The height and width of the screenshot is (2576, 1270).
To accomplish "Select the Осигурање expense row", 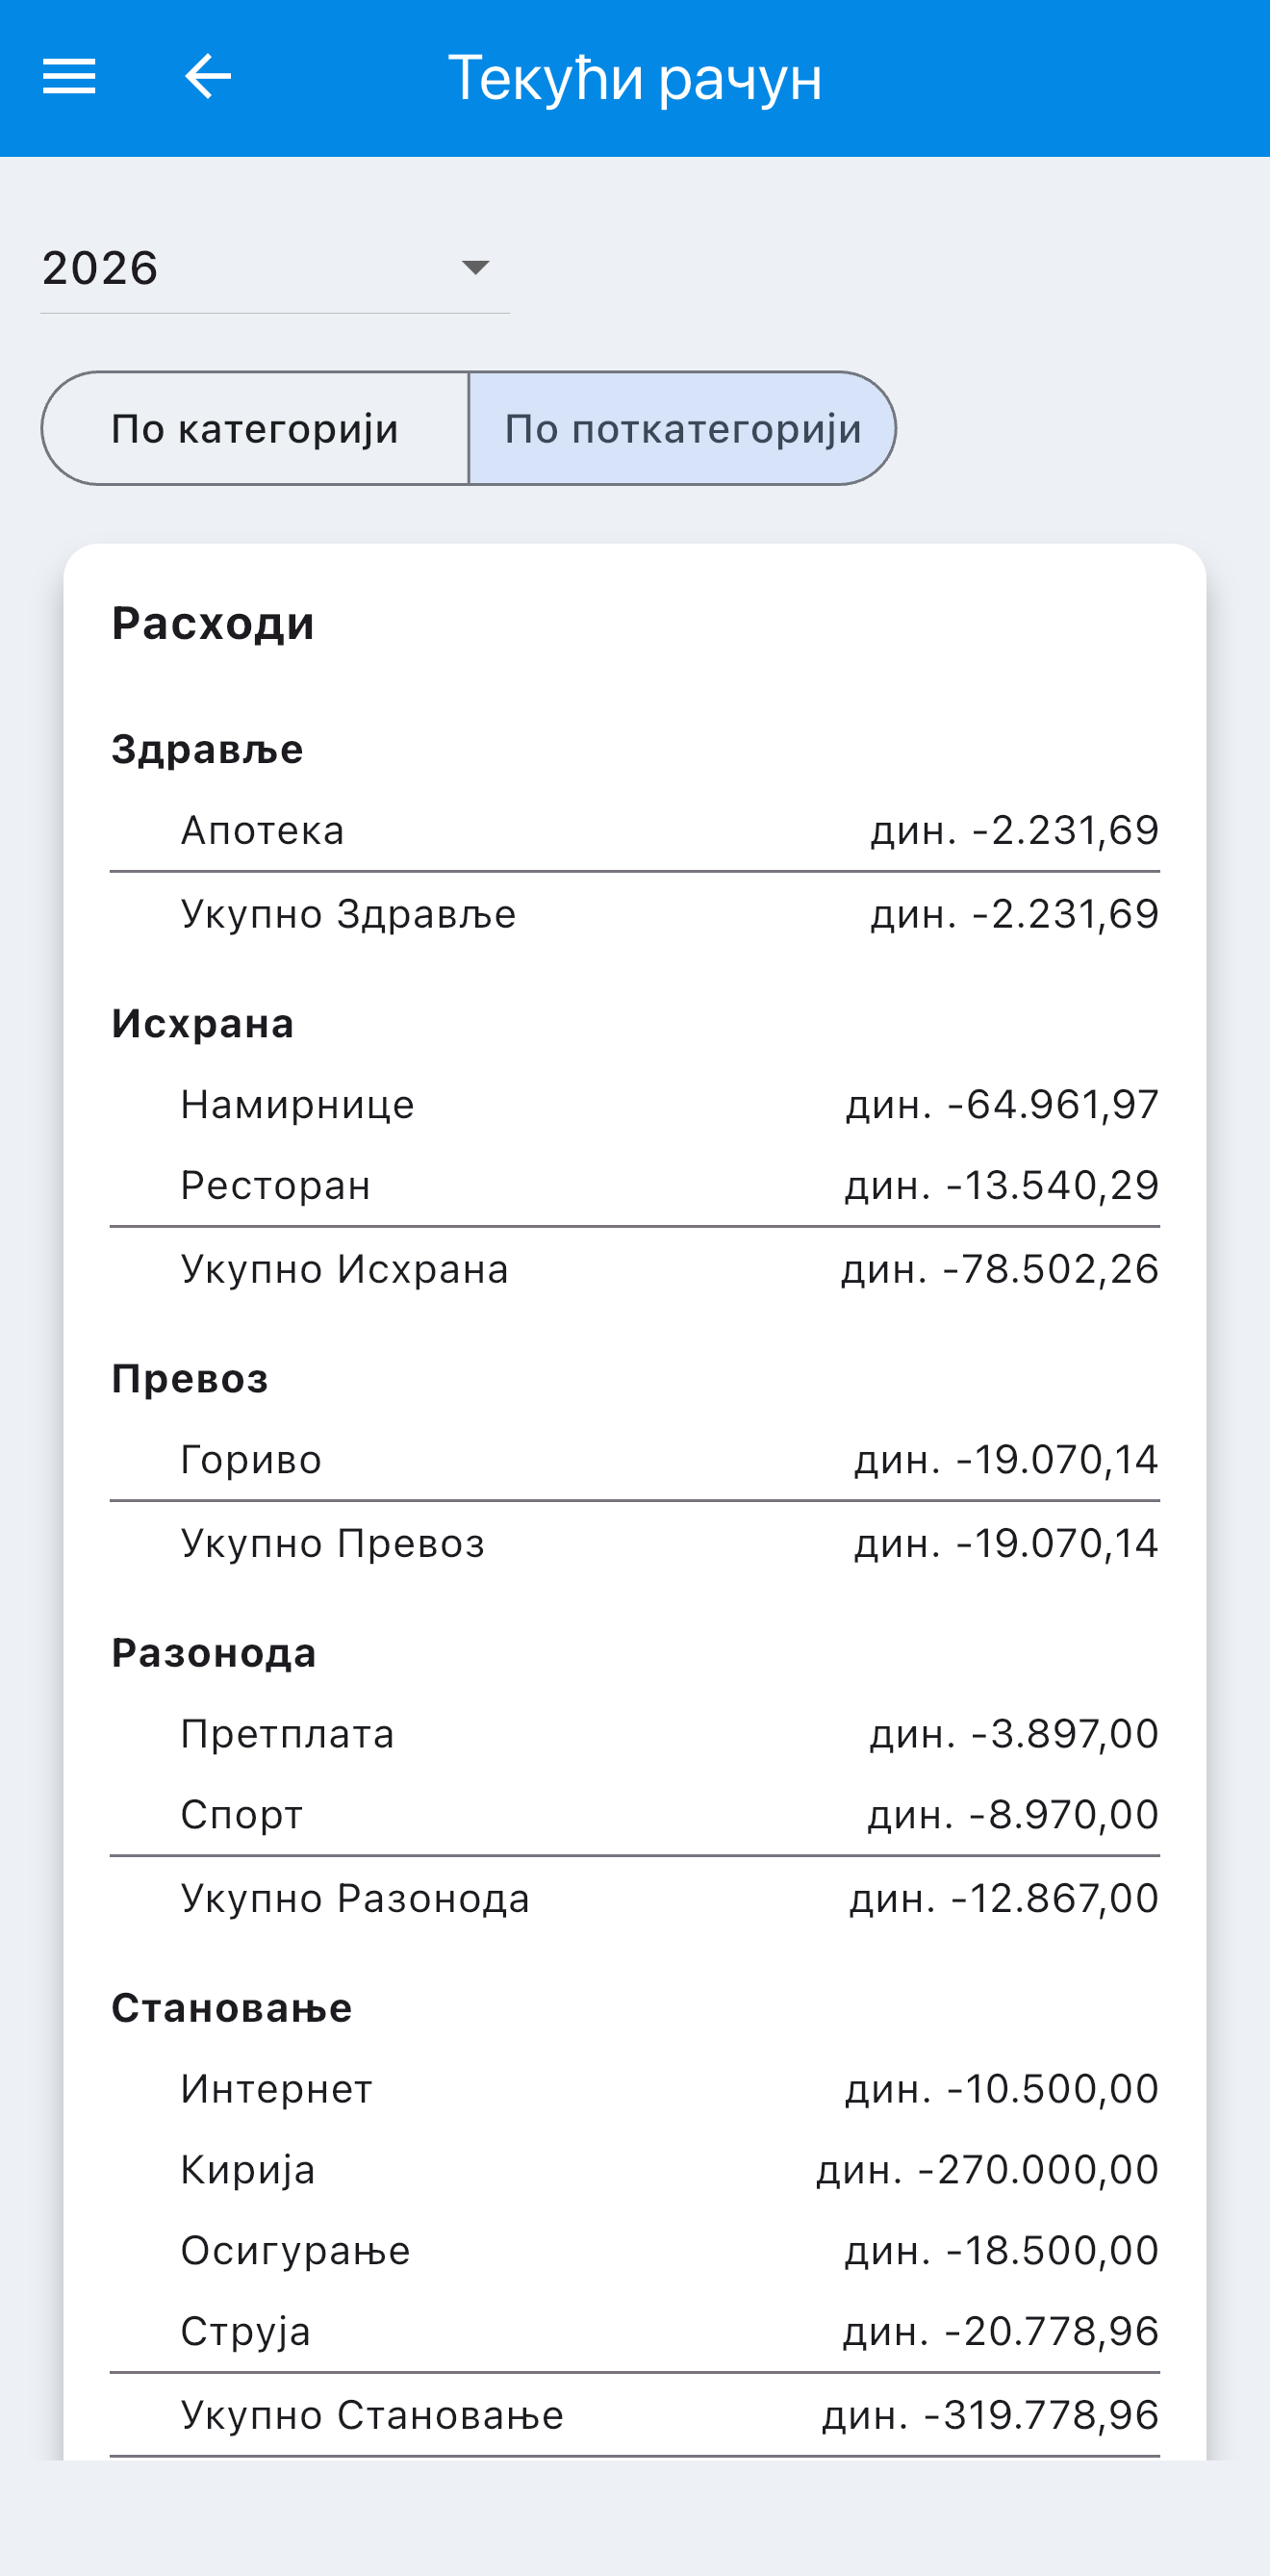I will pos(635,2251).
